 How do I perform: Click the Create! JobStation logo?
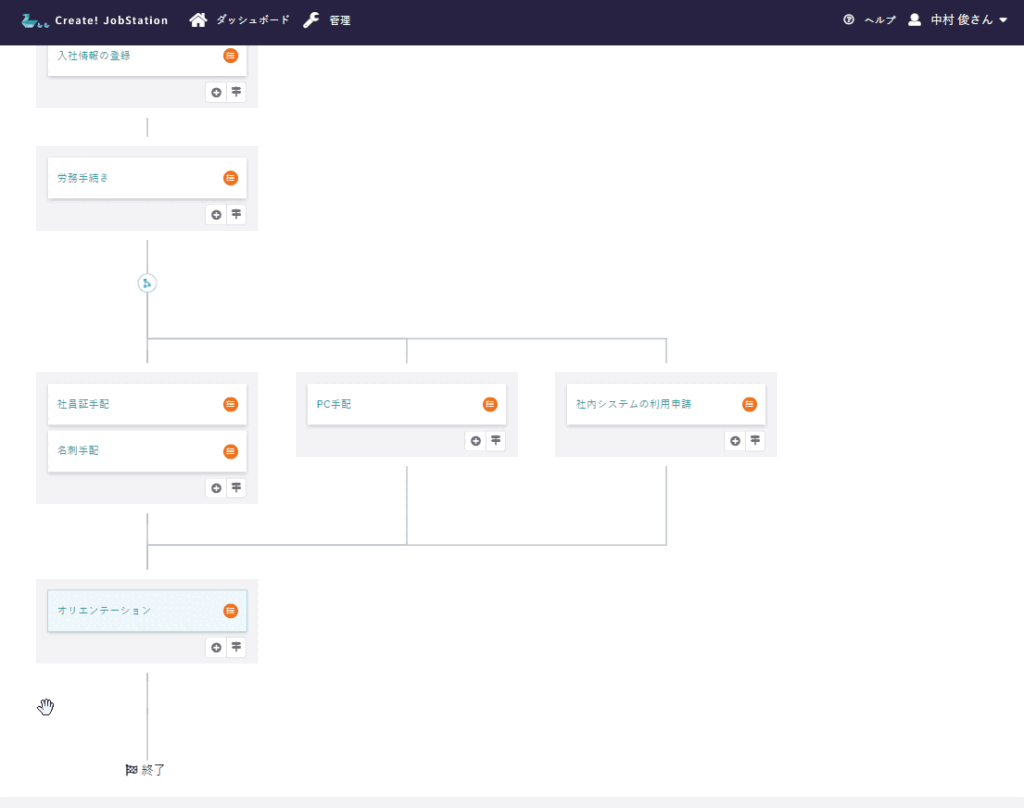point(95,20)
